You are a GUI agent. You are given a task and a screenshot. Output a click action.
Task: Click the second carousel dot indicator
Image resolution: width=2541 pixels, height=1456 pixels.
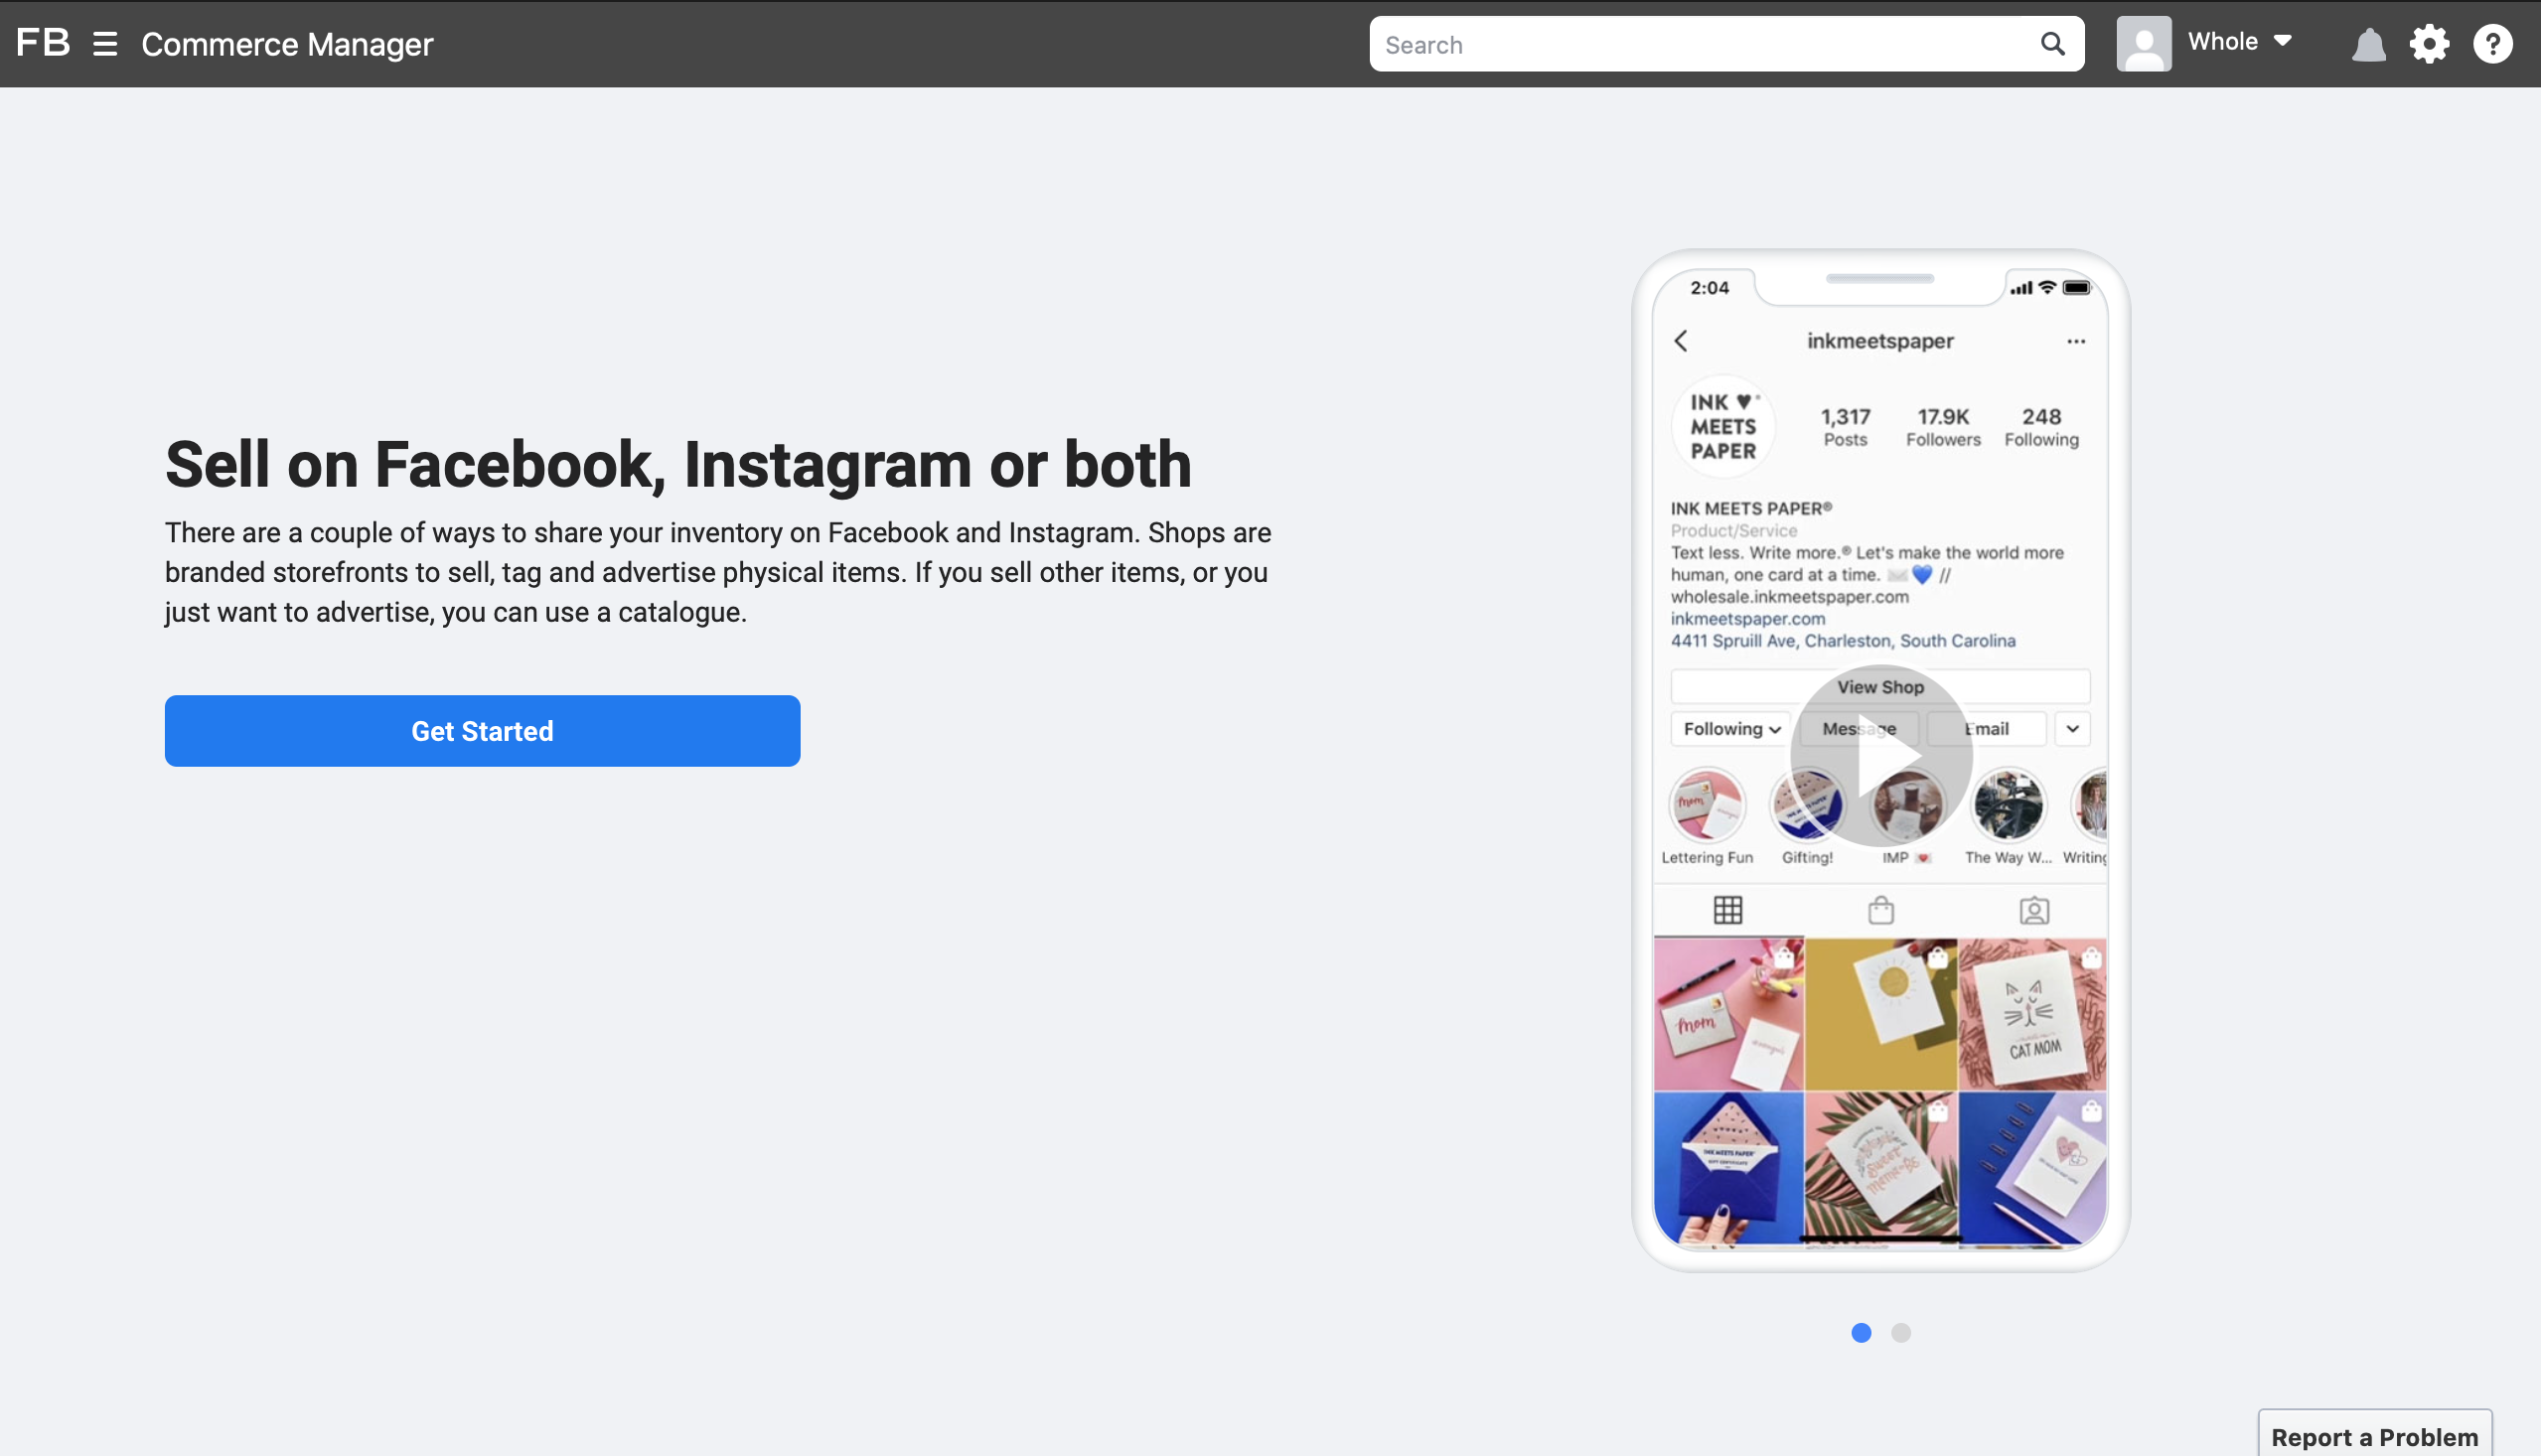click(x=1900, y=1332)
